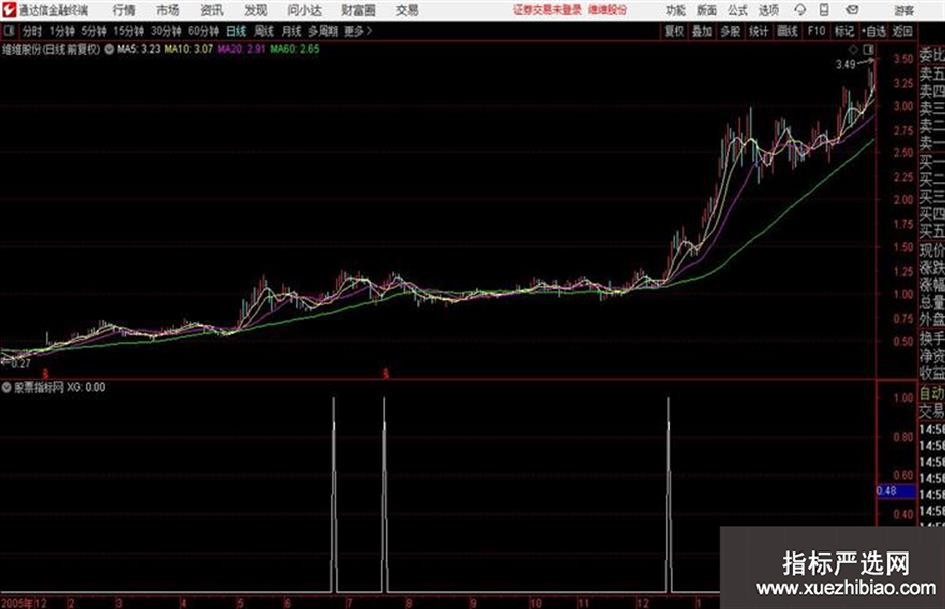Viewport: 945px width, 609px height.
Task: Open the 公式 menu
Action: [738, 10]
